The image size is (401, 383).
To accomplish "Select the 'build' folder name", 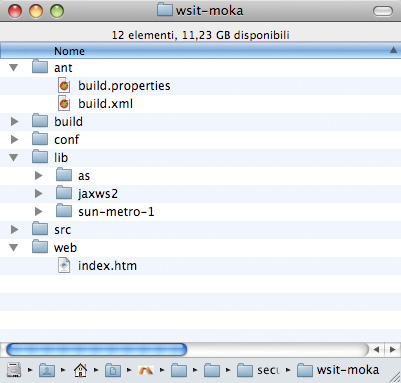I will (x=68, y=122).
